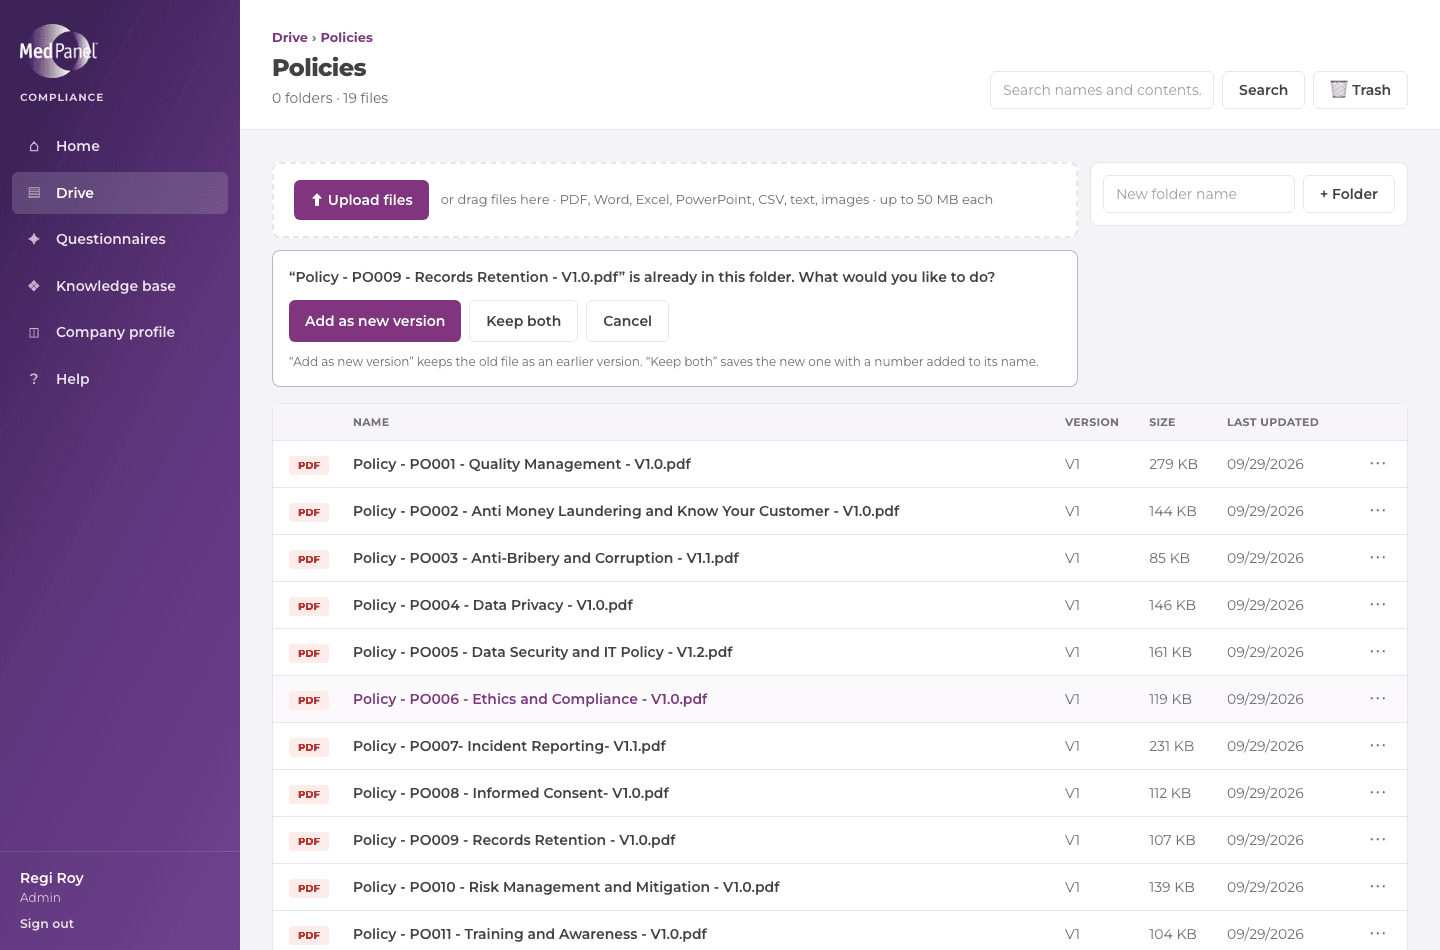Open more options for PO003 Anti-Bribery
The image size is (1440, 950).
click(1378, 557)
